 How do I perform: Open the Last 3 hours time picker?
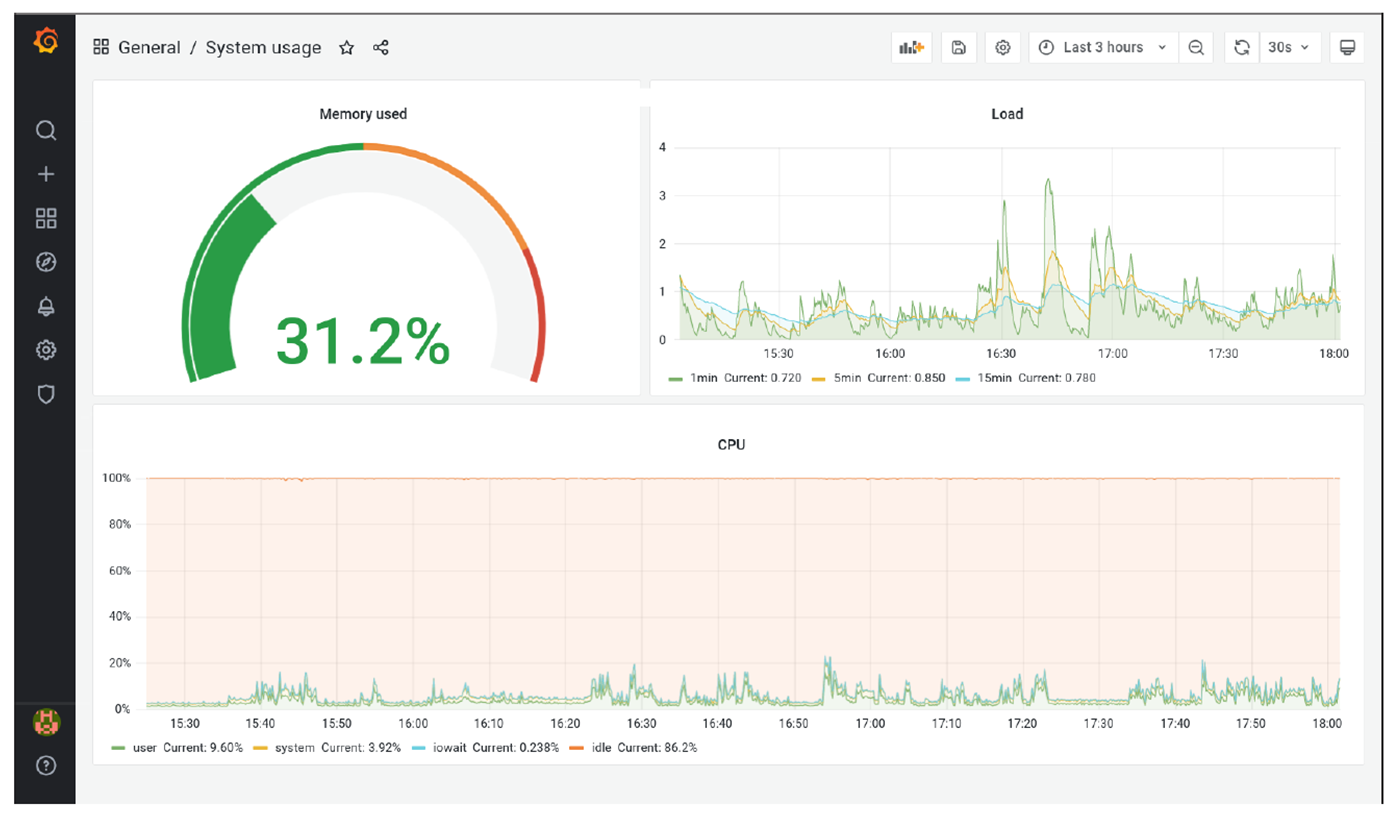pyautogui.click(x=1103, y=47)
